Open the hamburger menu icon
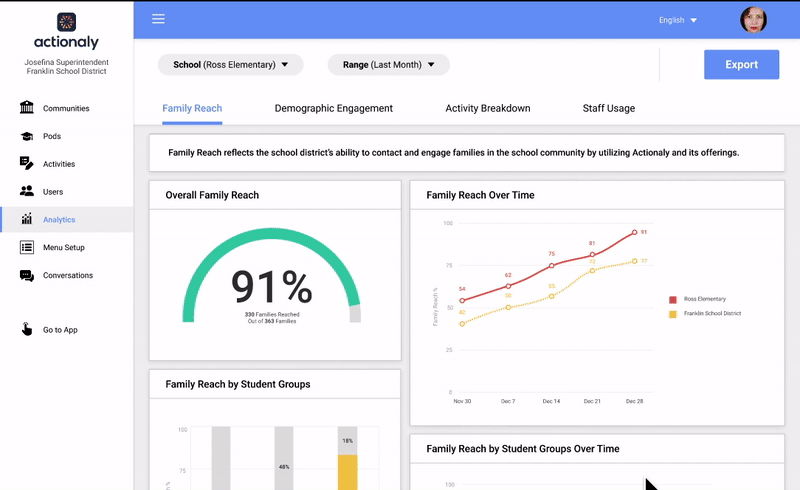The height and width of the screenshot is (490, 800). click(158, 19)
